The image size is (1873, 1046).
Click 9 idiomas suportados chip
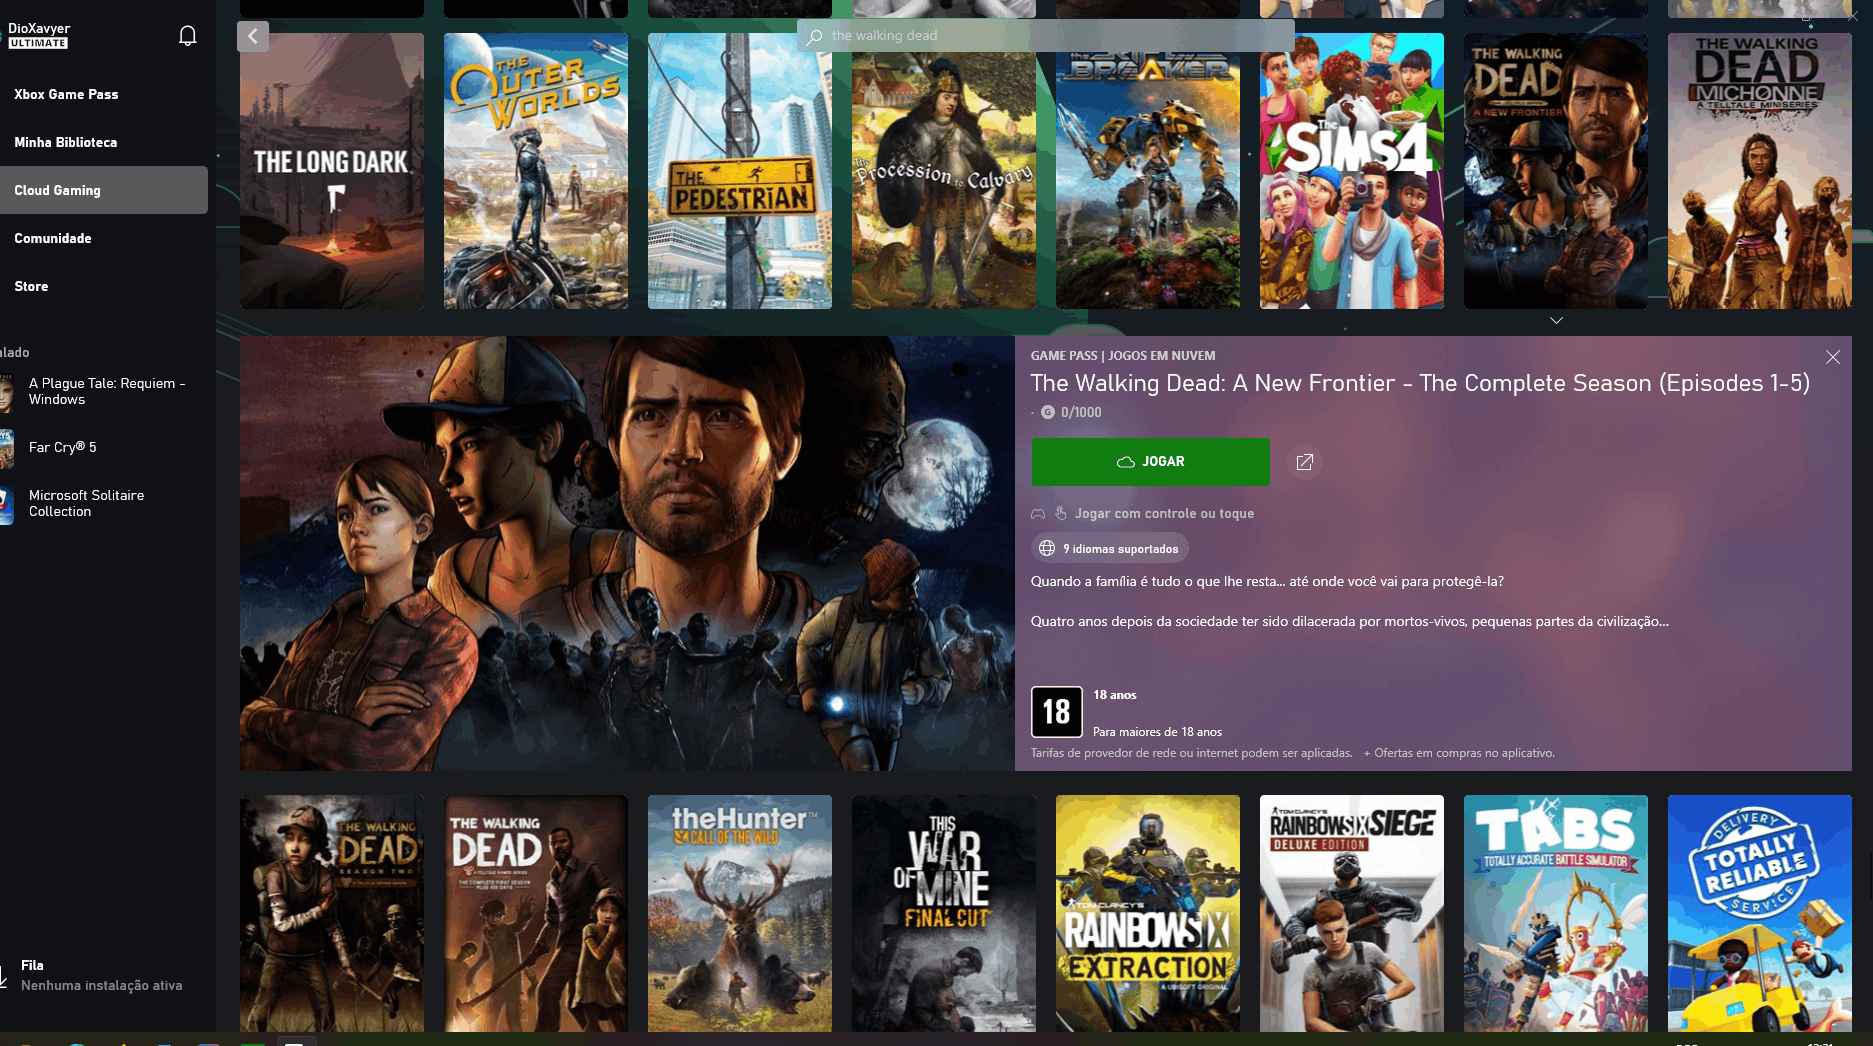tap(1110, 548)
